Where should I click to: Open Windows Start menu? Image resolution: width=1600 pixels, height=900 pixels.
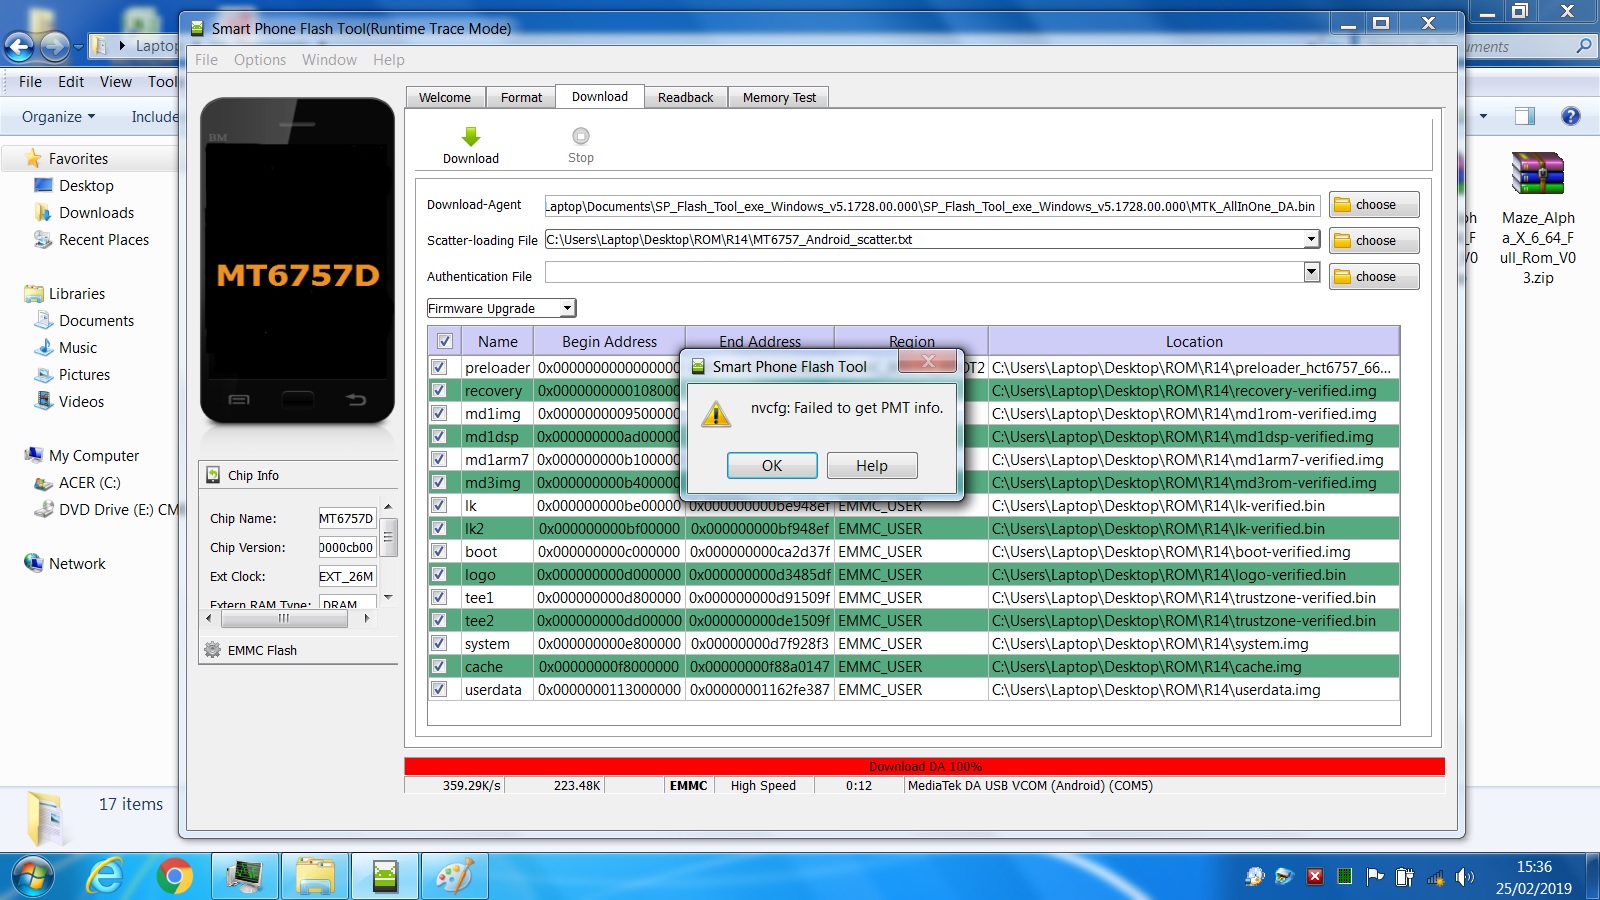(x=32, y=877)
